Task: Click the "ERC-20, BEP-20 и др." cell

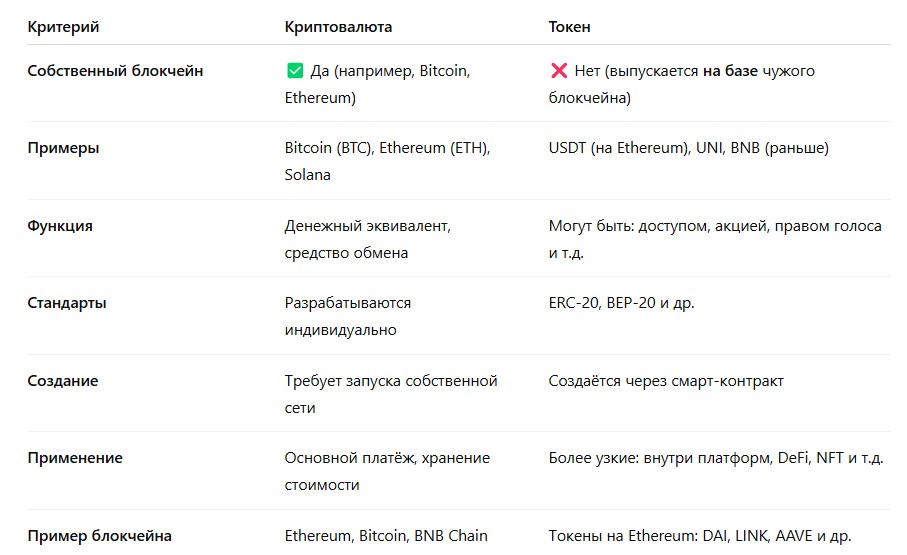Action: pyautogui.click(x=620, y=303)
